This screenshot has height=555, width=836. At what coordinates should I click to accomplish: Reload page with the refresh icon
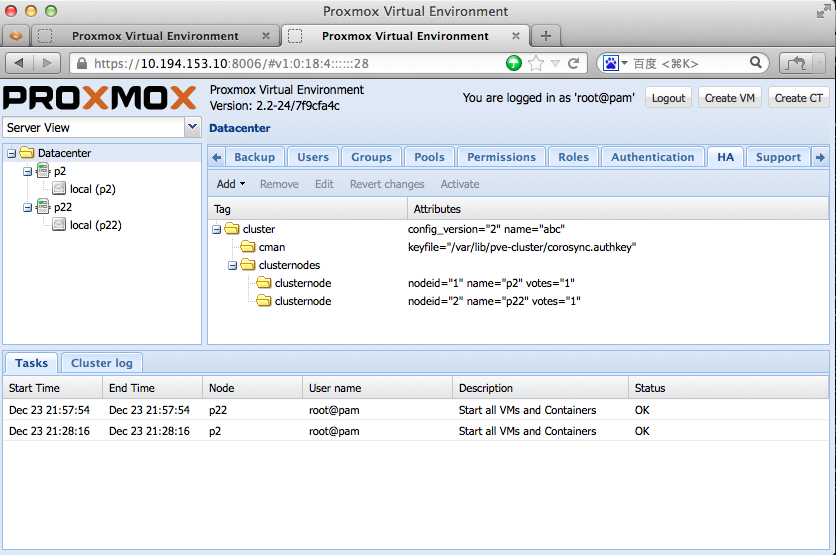pyautogui.click(x=574, y=63)
